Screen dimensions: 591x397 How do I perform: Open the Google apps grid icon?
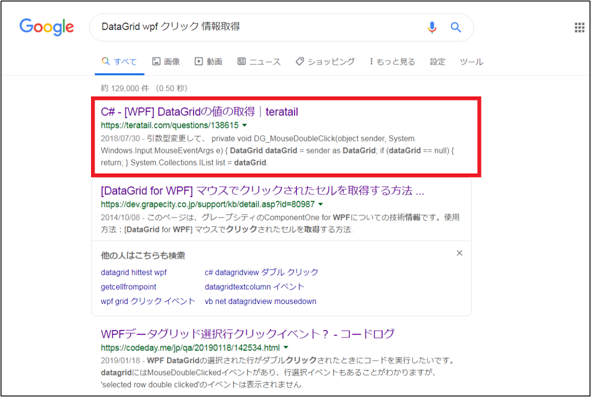(x=579, y=28)
